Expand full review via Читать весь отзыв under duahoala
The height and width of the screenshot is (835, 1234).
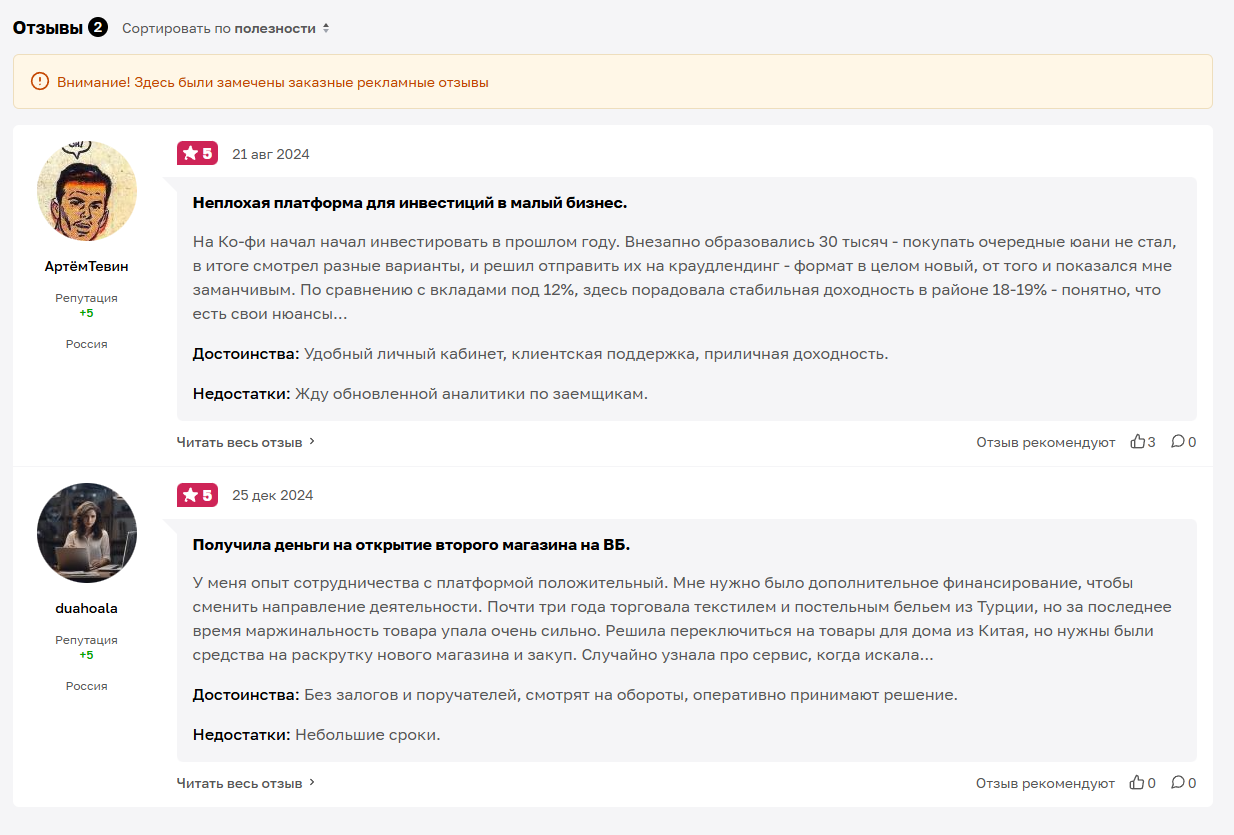click(246, 783)
